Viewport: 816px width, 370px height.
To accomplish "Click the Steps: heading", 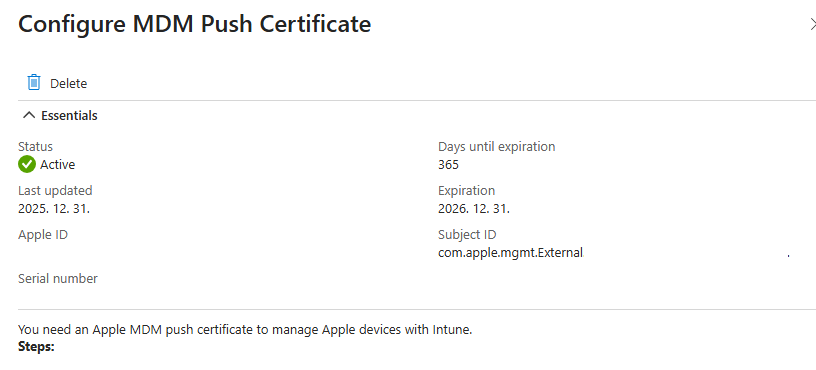I will coord(36,347).
